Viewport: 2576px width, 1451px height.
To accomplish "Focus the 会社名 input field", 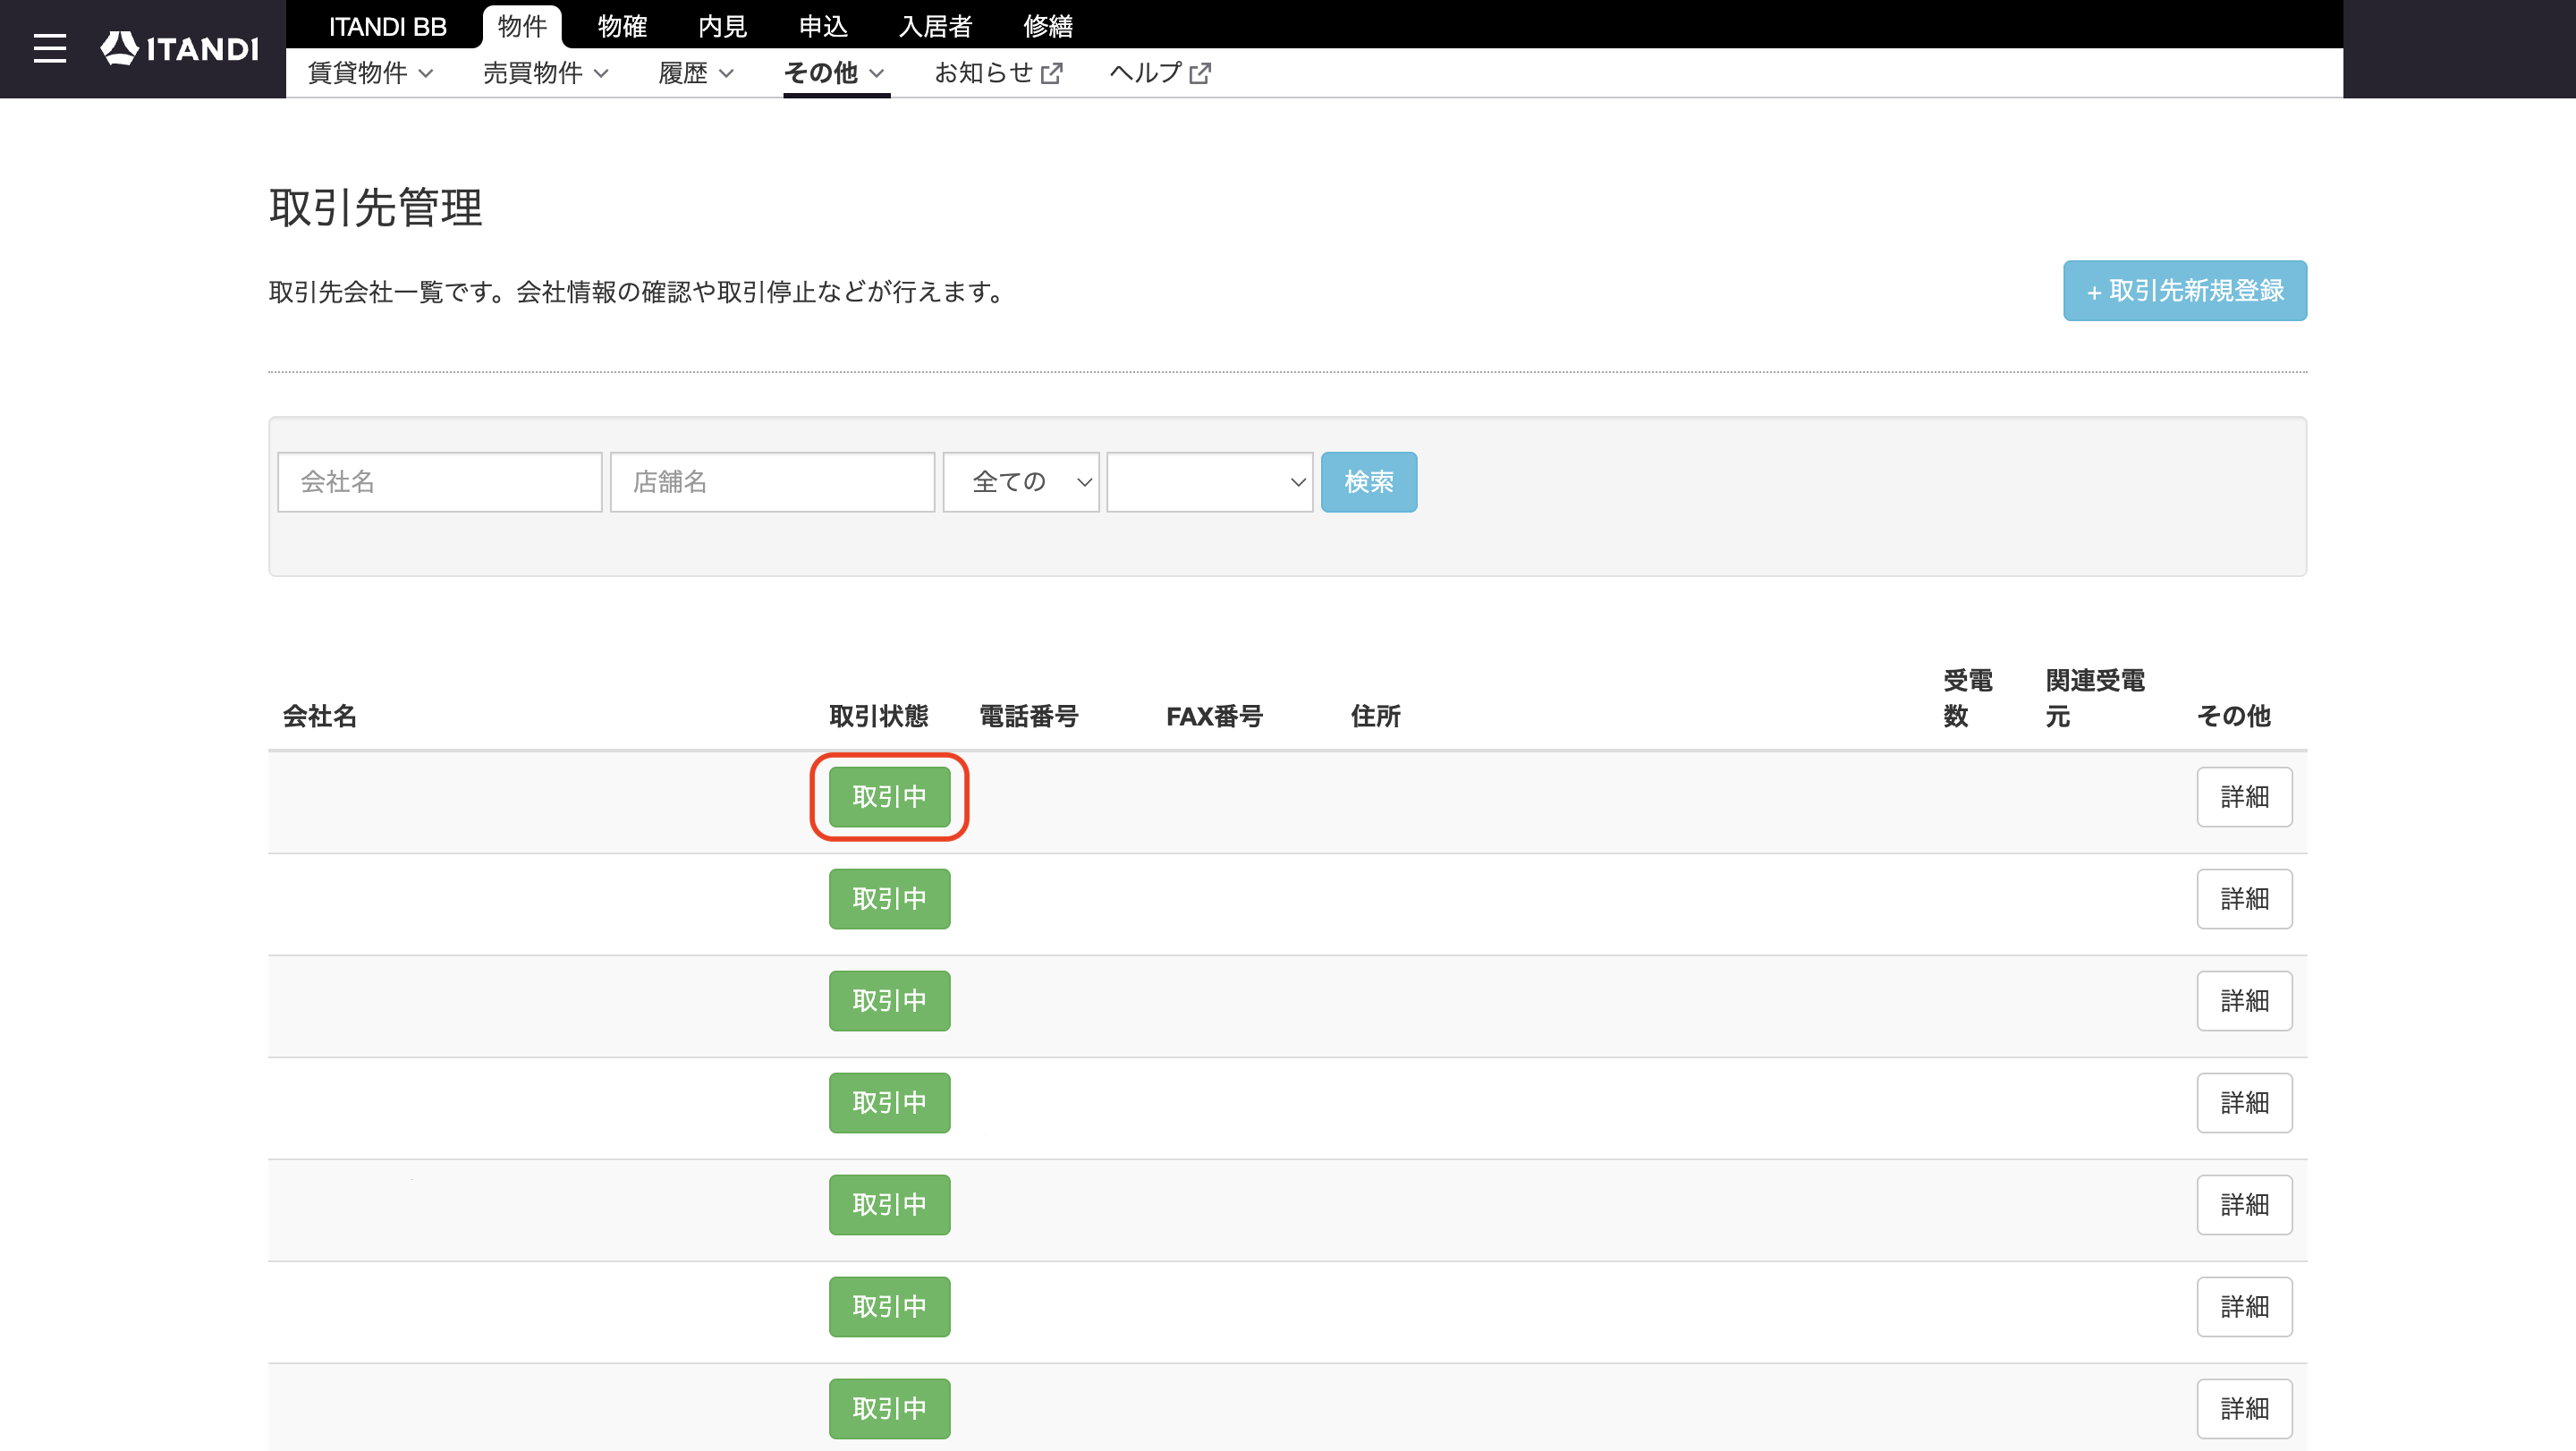I will click(440, 482).
